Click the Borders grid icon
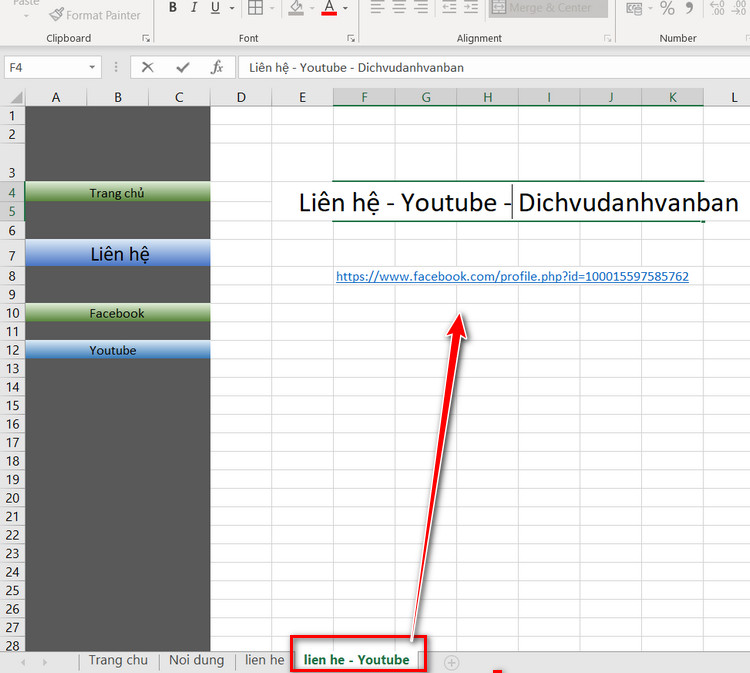Viewport: 750px width, 673px height. (255, 7)
